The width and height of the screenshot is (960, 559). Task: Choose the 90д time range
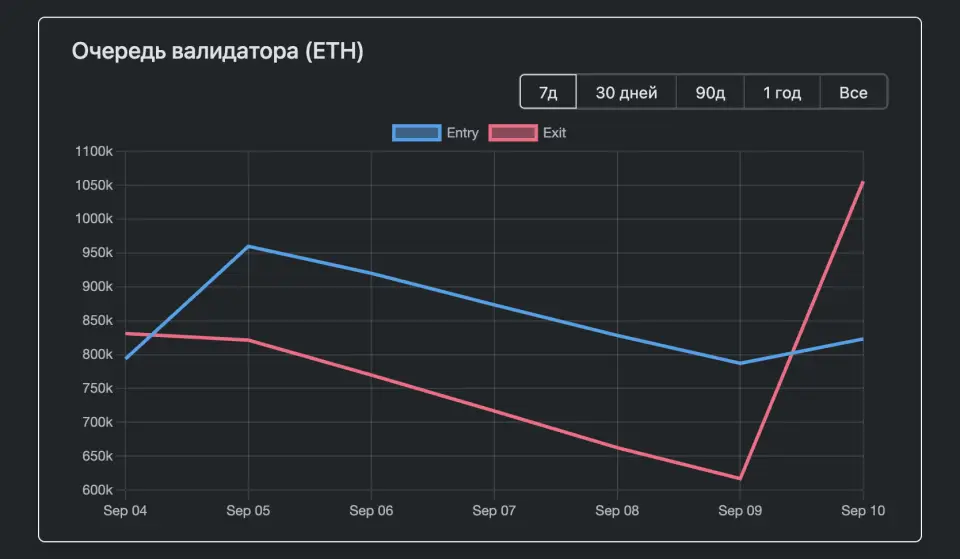[x=710, y=93]
